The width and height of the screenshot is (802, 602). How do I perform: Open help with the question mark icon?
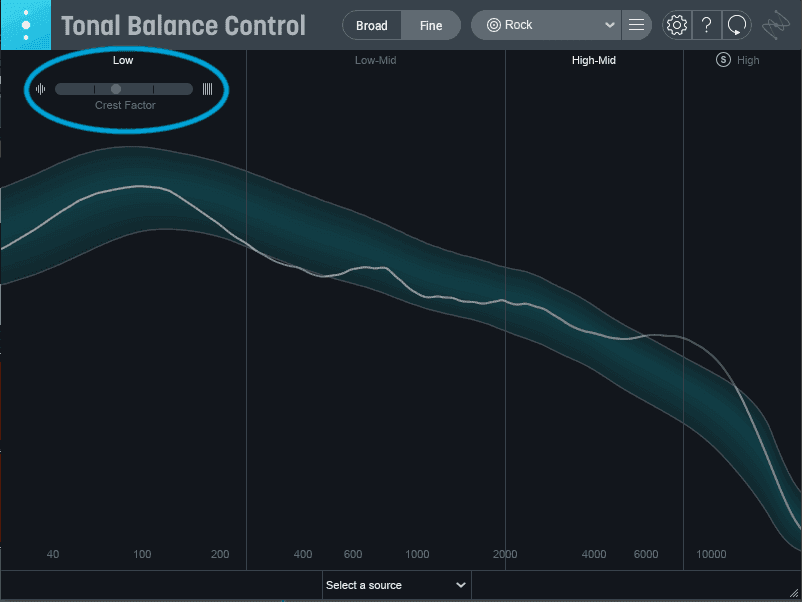(x=706, y=25)
